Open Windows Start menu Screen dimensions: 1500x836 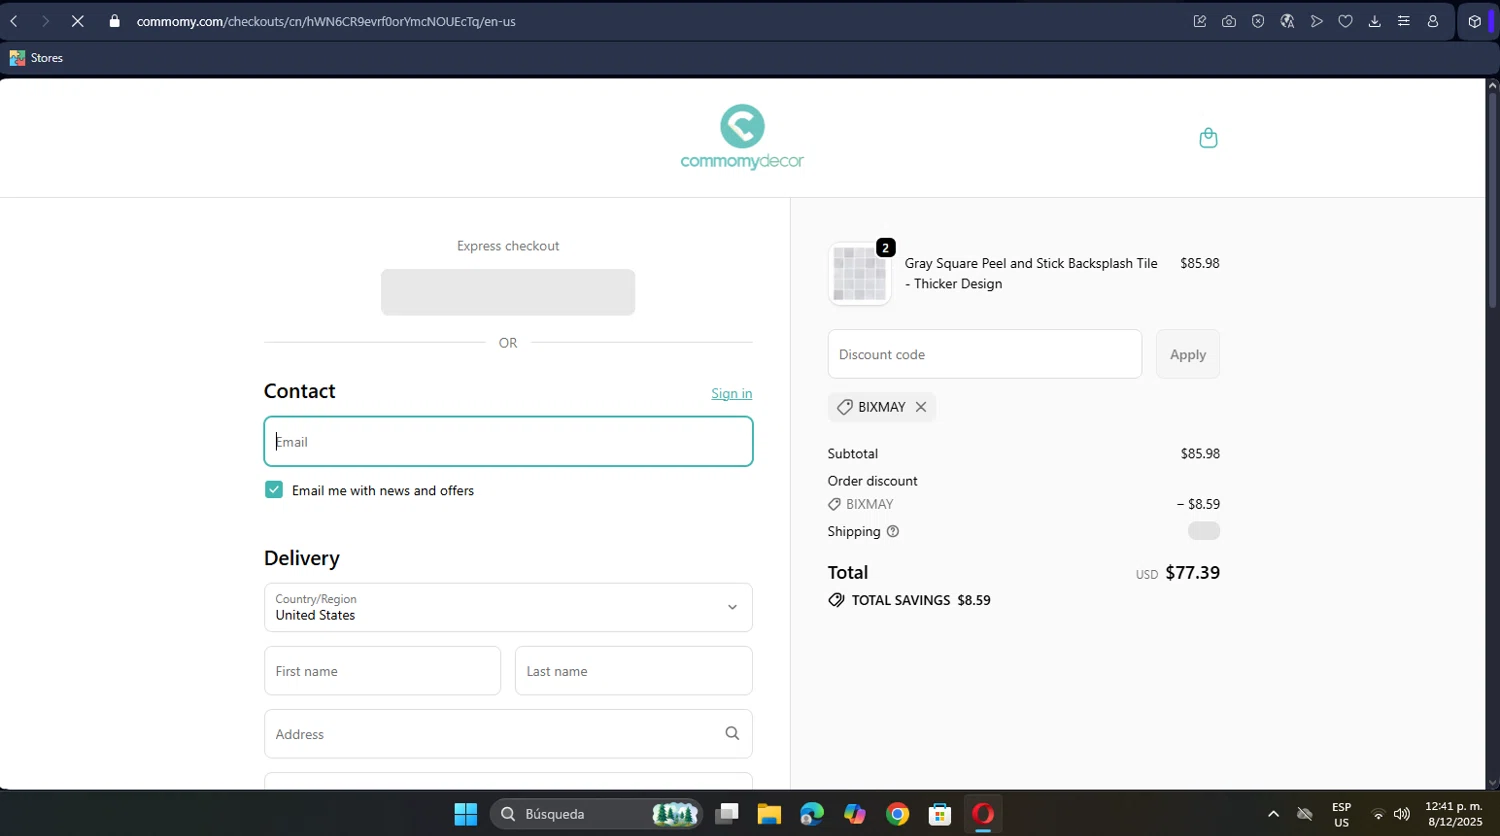click(466, 814)
